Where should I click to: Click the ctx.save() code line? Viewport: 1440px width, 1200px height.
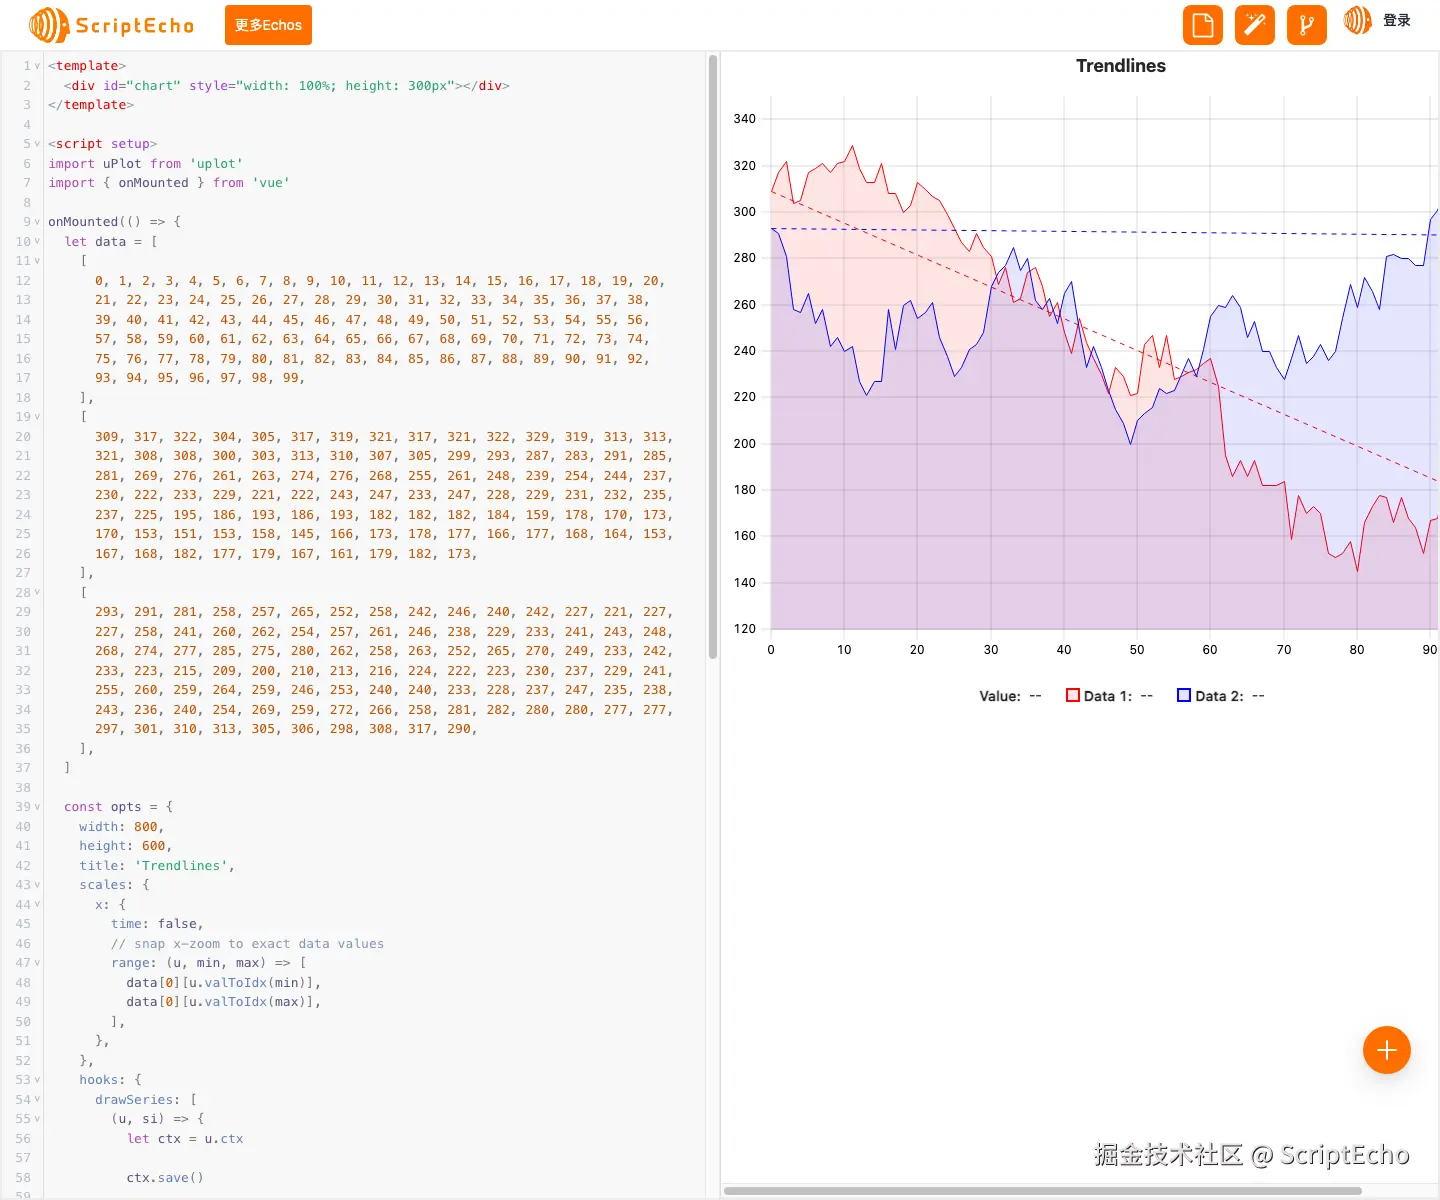(x=165, y=1178)
